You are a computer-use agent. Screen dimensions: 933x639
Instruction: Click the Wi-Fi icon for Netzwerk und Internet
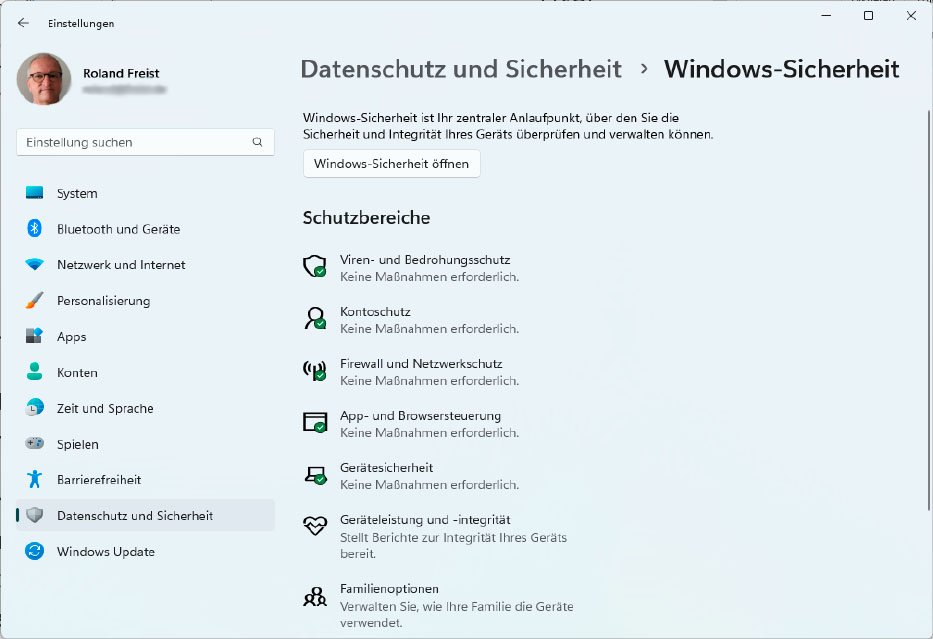[35, 264]
